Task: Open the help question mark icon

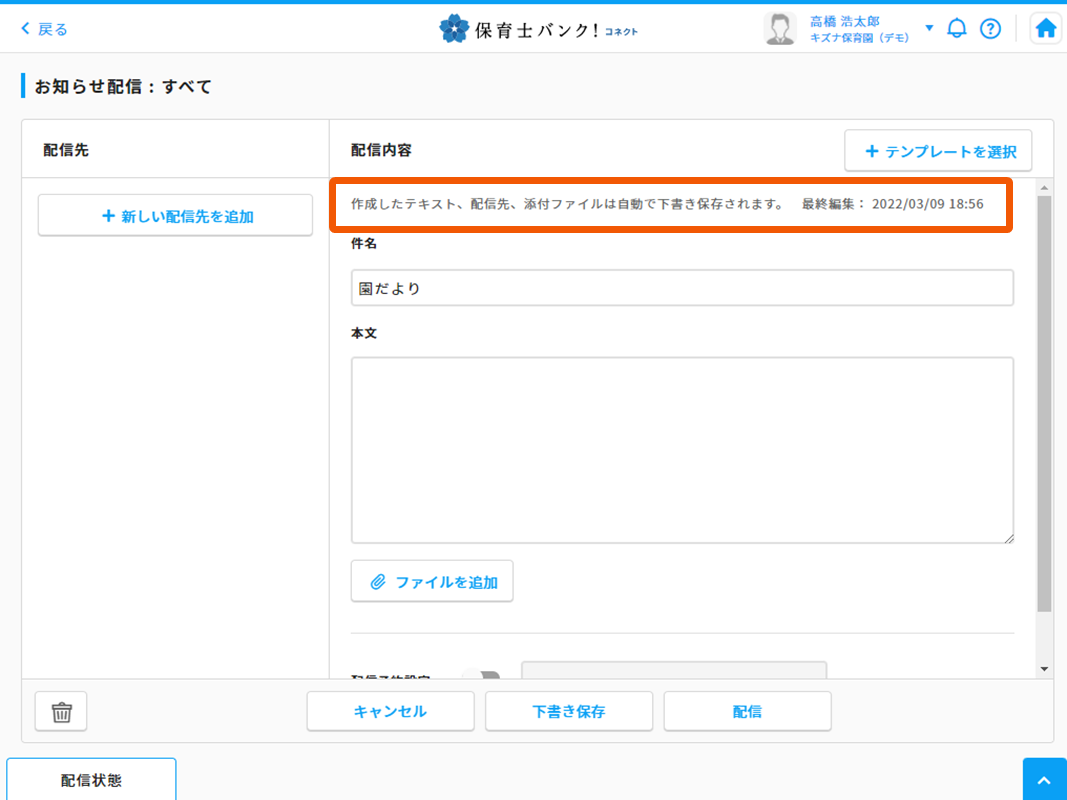Action: point(990,29)
